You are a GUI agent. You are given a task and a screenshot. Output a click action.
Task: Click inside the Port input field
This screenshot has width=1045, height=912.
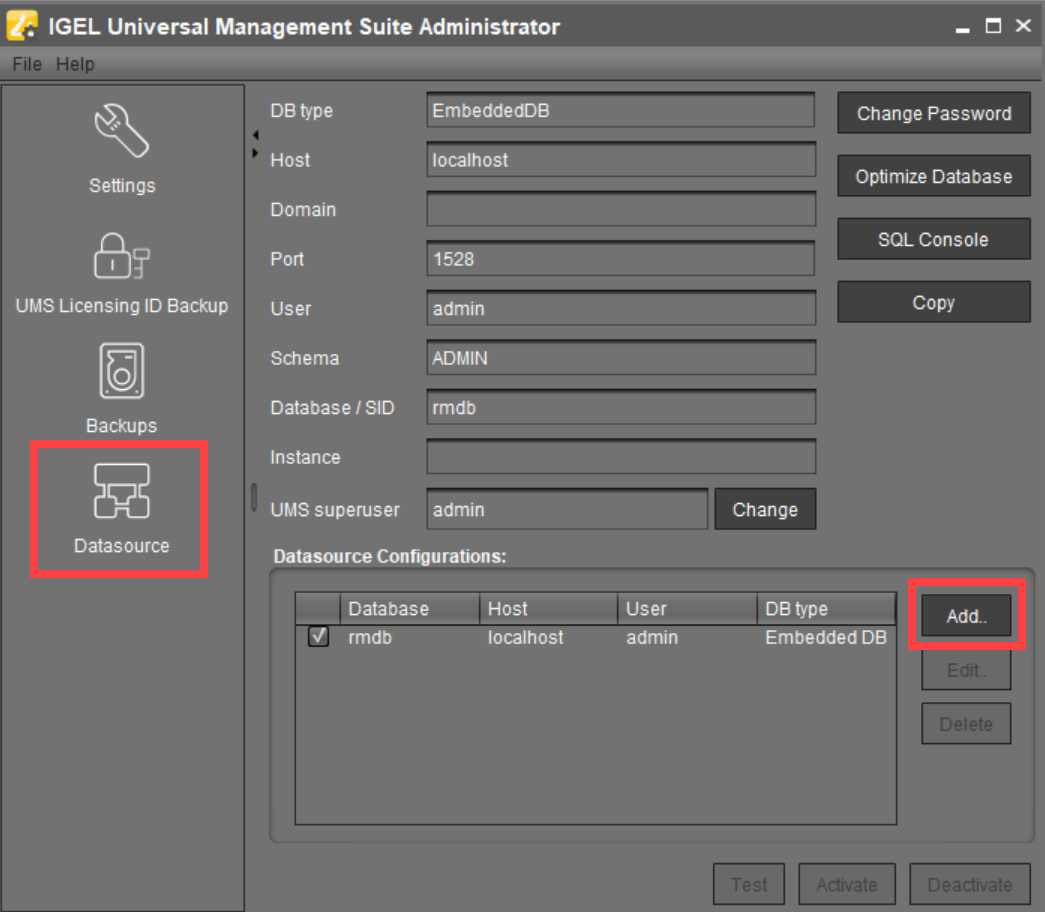[x=620, y=258]
